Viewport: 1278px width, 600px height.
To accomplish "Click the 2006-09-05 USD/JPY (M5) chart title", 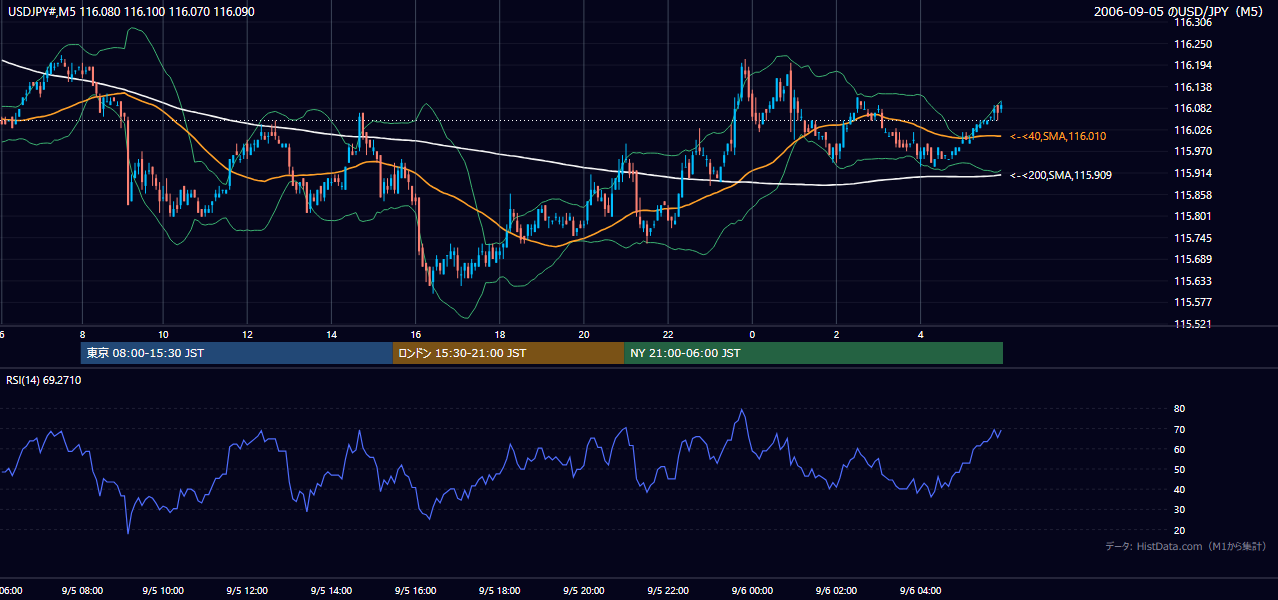I will tap(1180, 11).
